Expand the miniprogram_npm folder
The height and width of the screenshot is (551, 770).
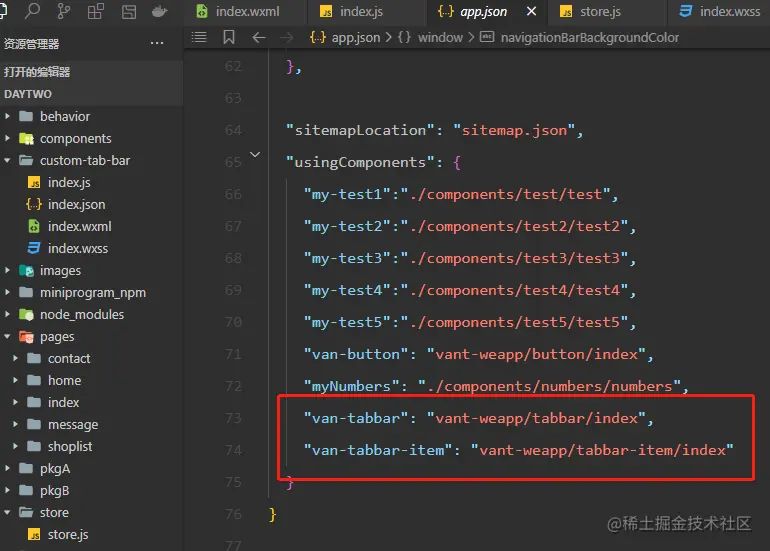[x=7, y=293]
